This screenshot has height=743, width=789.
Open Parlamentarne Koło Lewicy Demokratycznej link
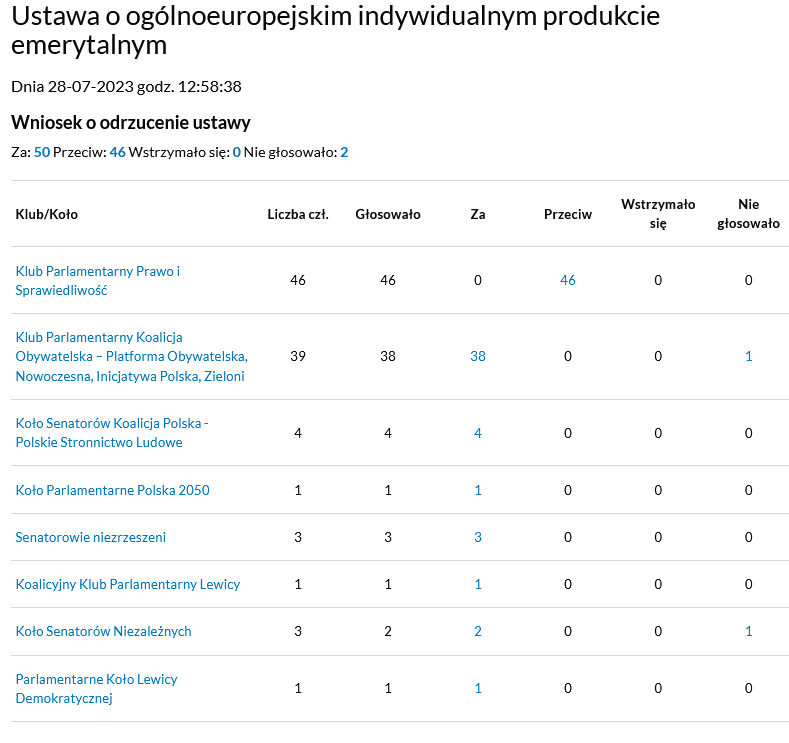click(x=97, y=689)
